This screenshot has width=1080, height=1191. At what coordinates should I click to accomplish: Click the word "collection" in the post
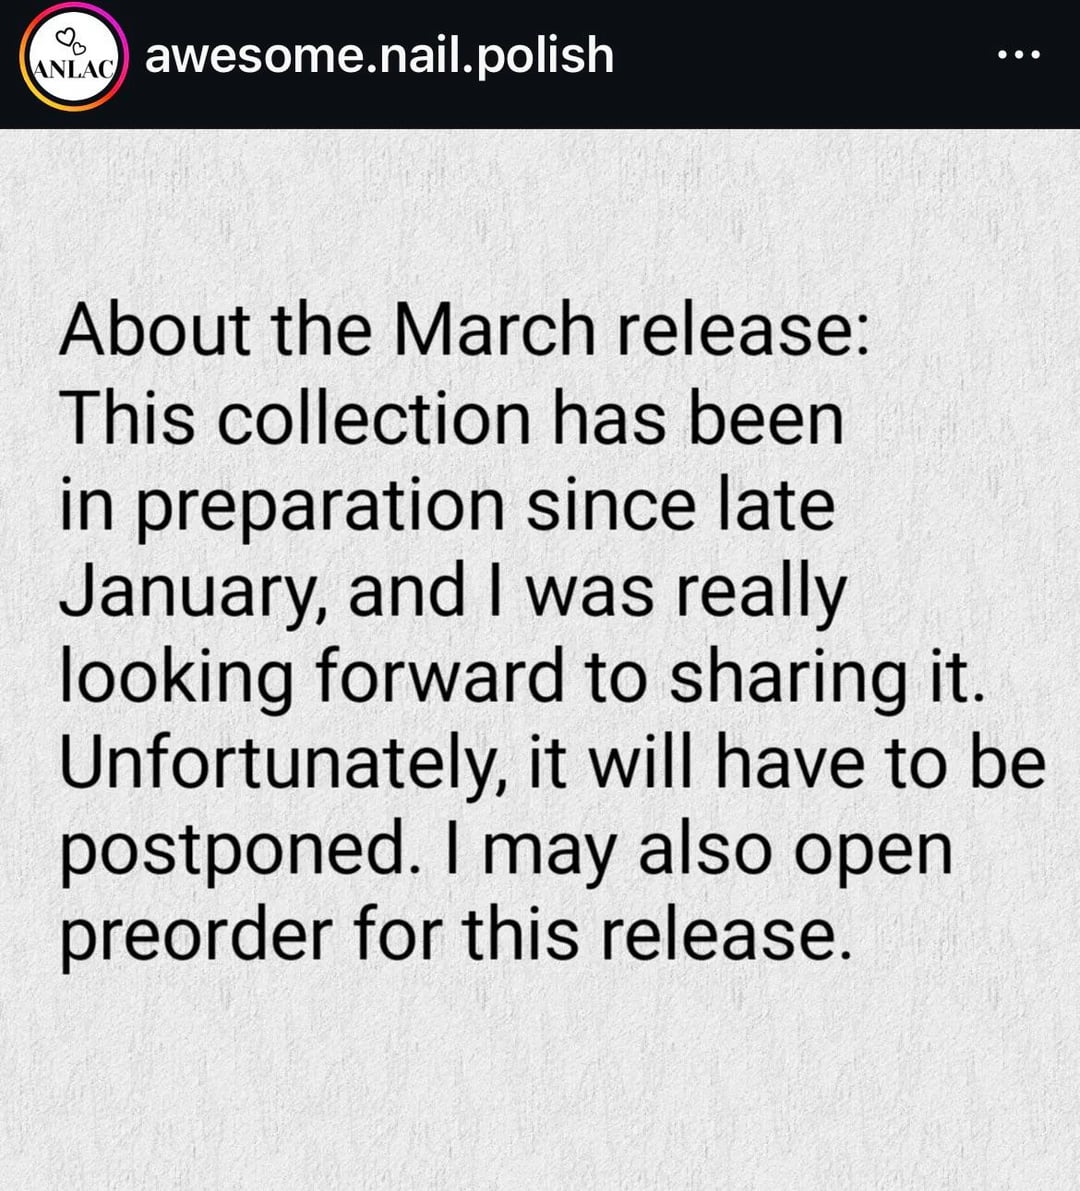(x=374, y=418)
